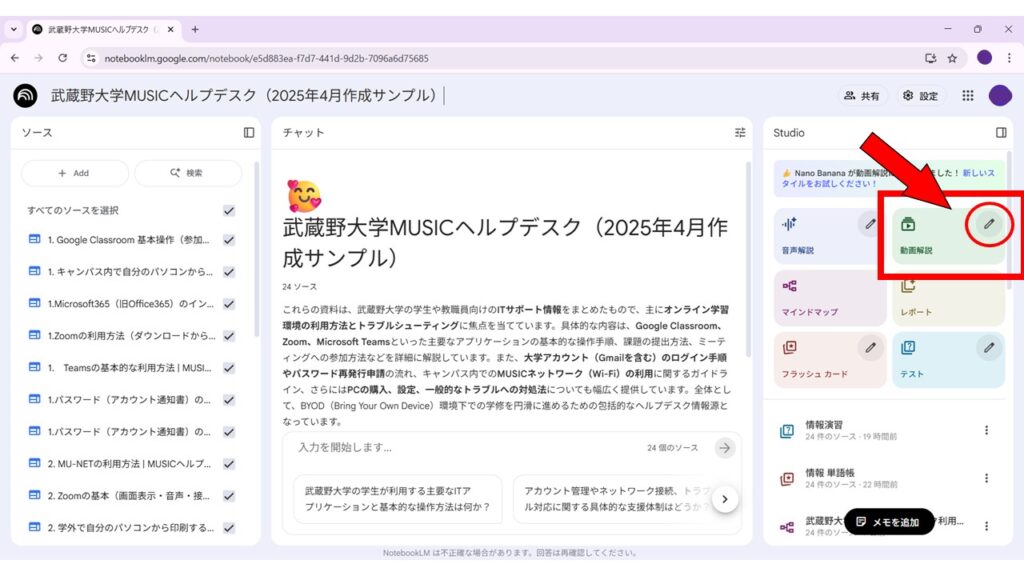Edit the フラッシュ カード settings pencil icon
Viewport: 1024px width, 576px height.
871,348
